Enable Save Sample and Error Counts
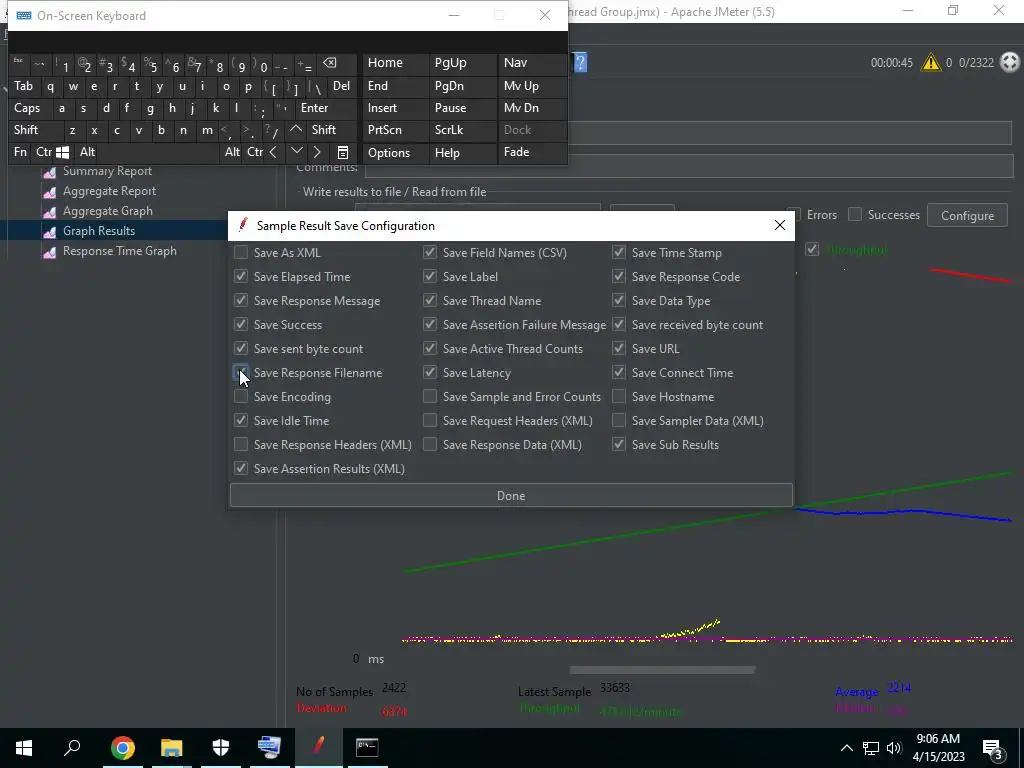 430,397
